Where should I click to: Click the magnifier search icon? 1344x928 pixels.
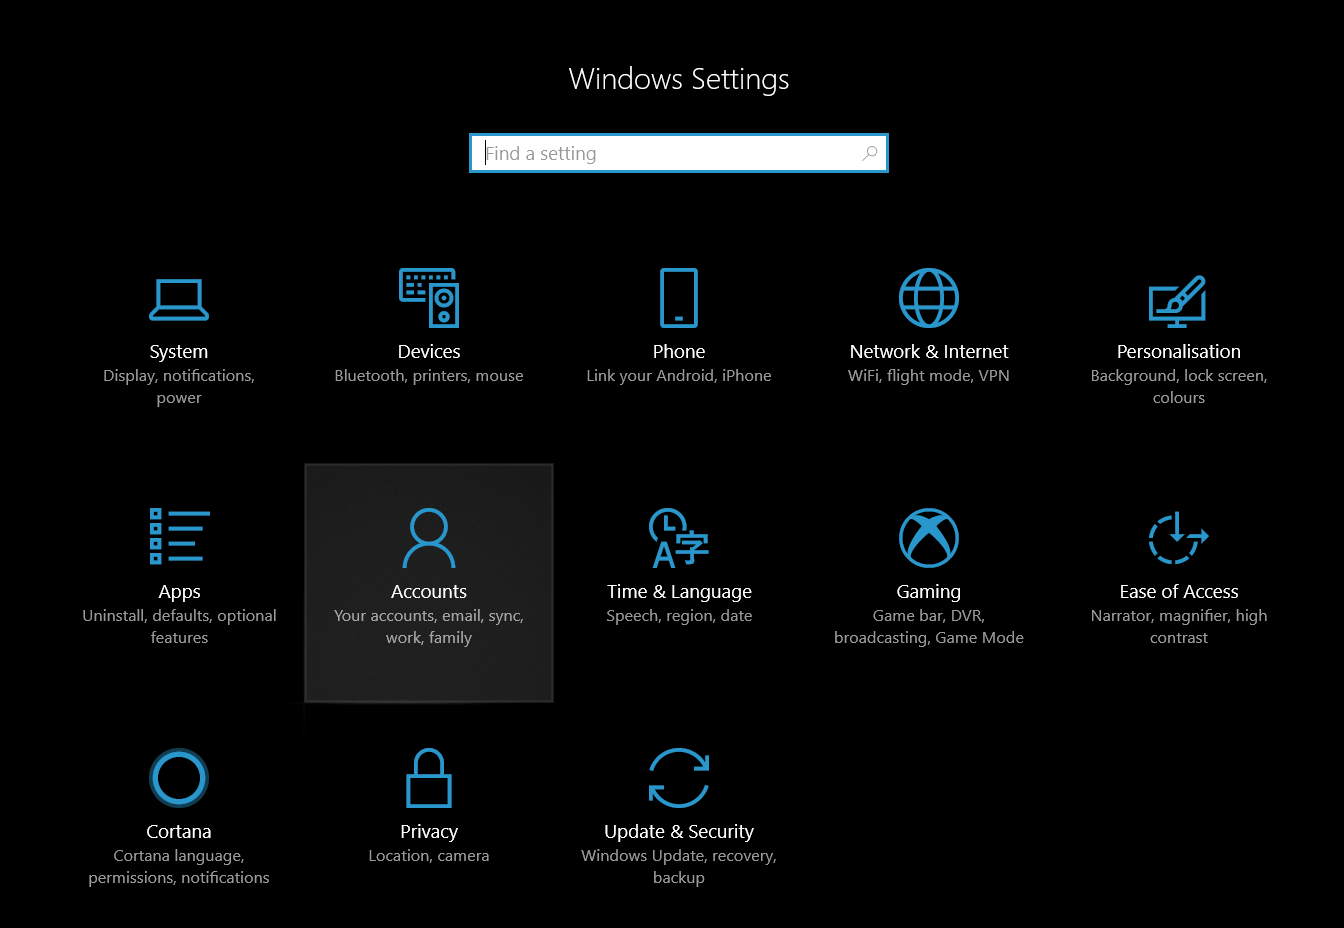[870, 153]
